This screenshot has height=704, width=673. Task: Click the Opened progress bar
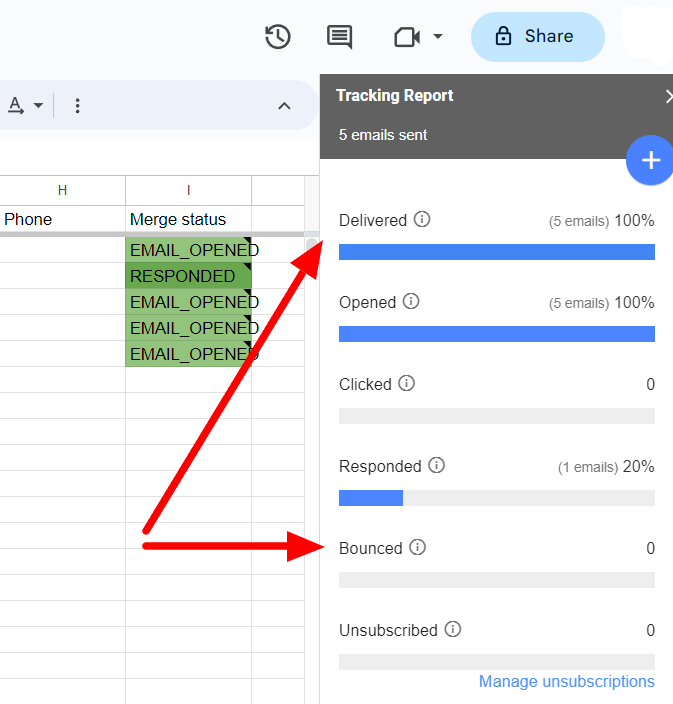tap(497, 334)
